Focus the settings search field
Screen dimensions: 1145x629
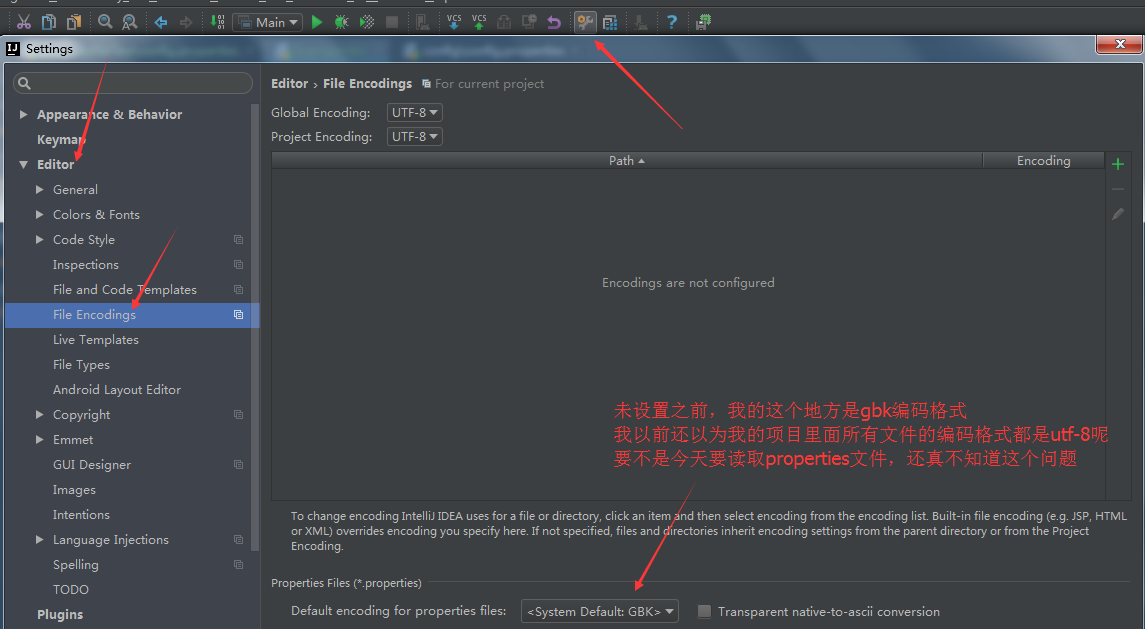click(x=133, y=83)
